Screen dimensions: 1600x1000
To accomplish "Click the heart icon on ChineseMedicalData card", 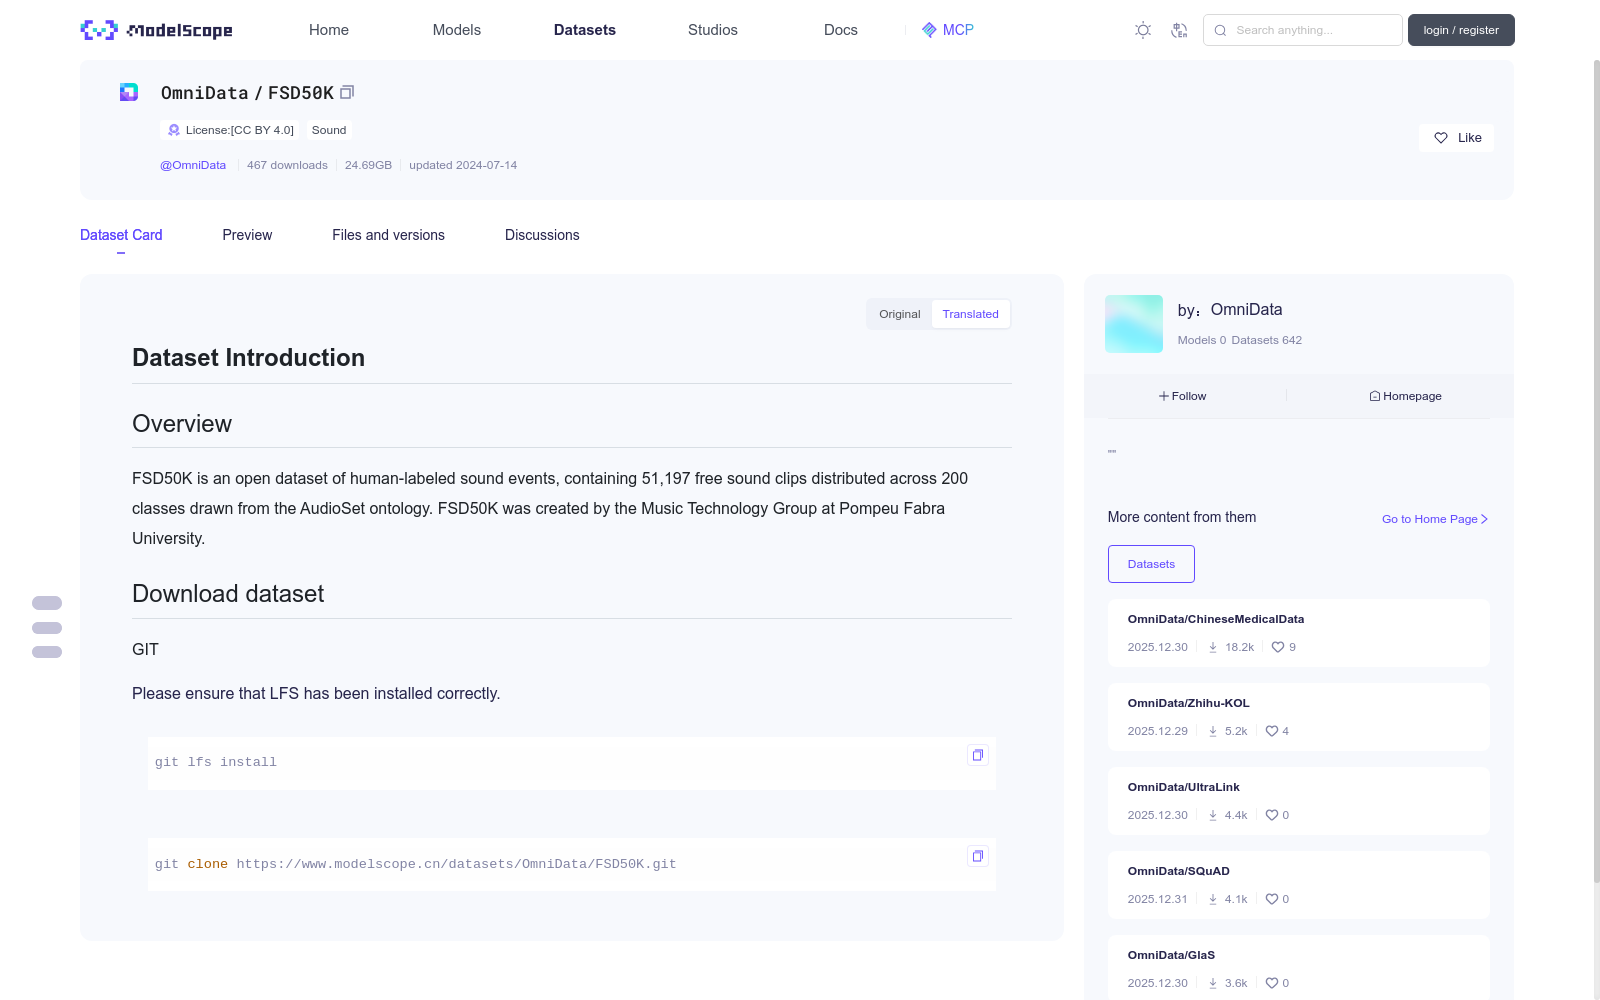I will point(1278,647).
